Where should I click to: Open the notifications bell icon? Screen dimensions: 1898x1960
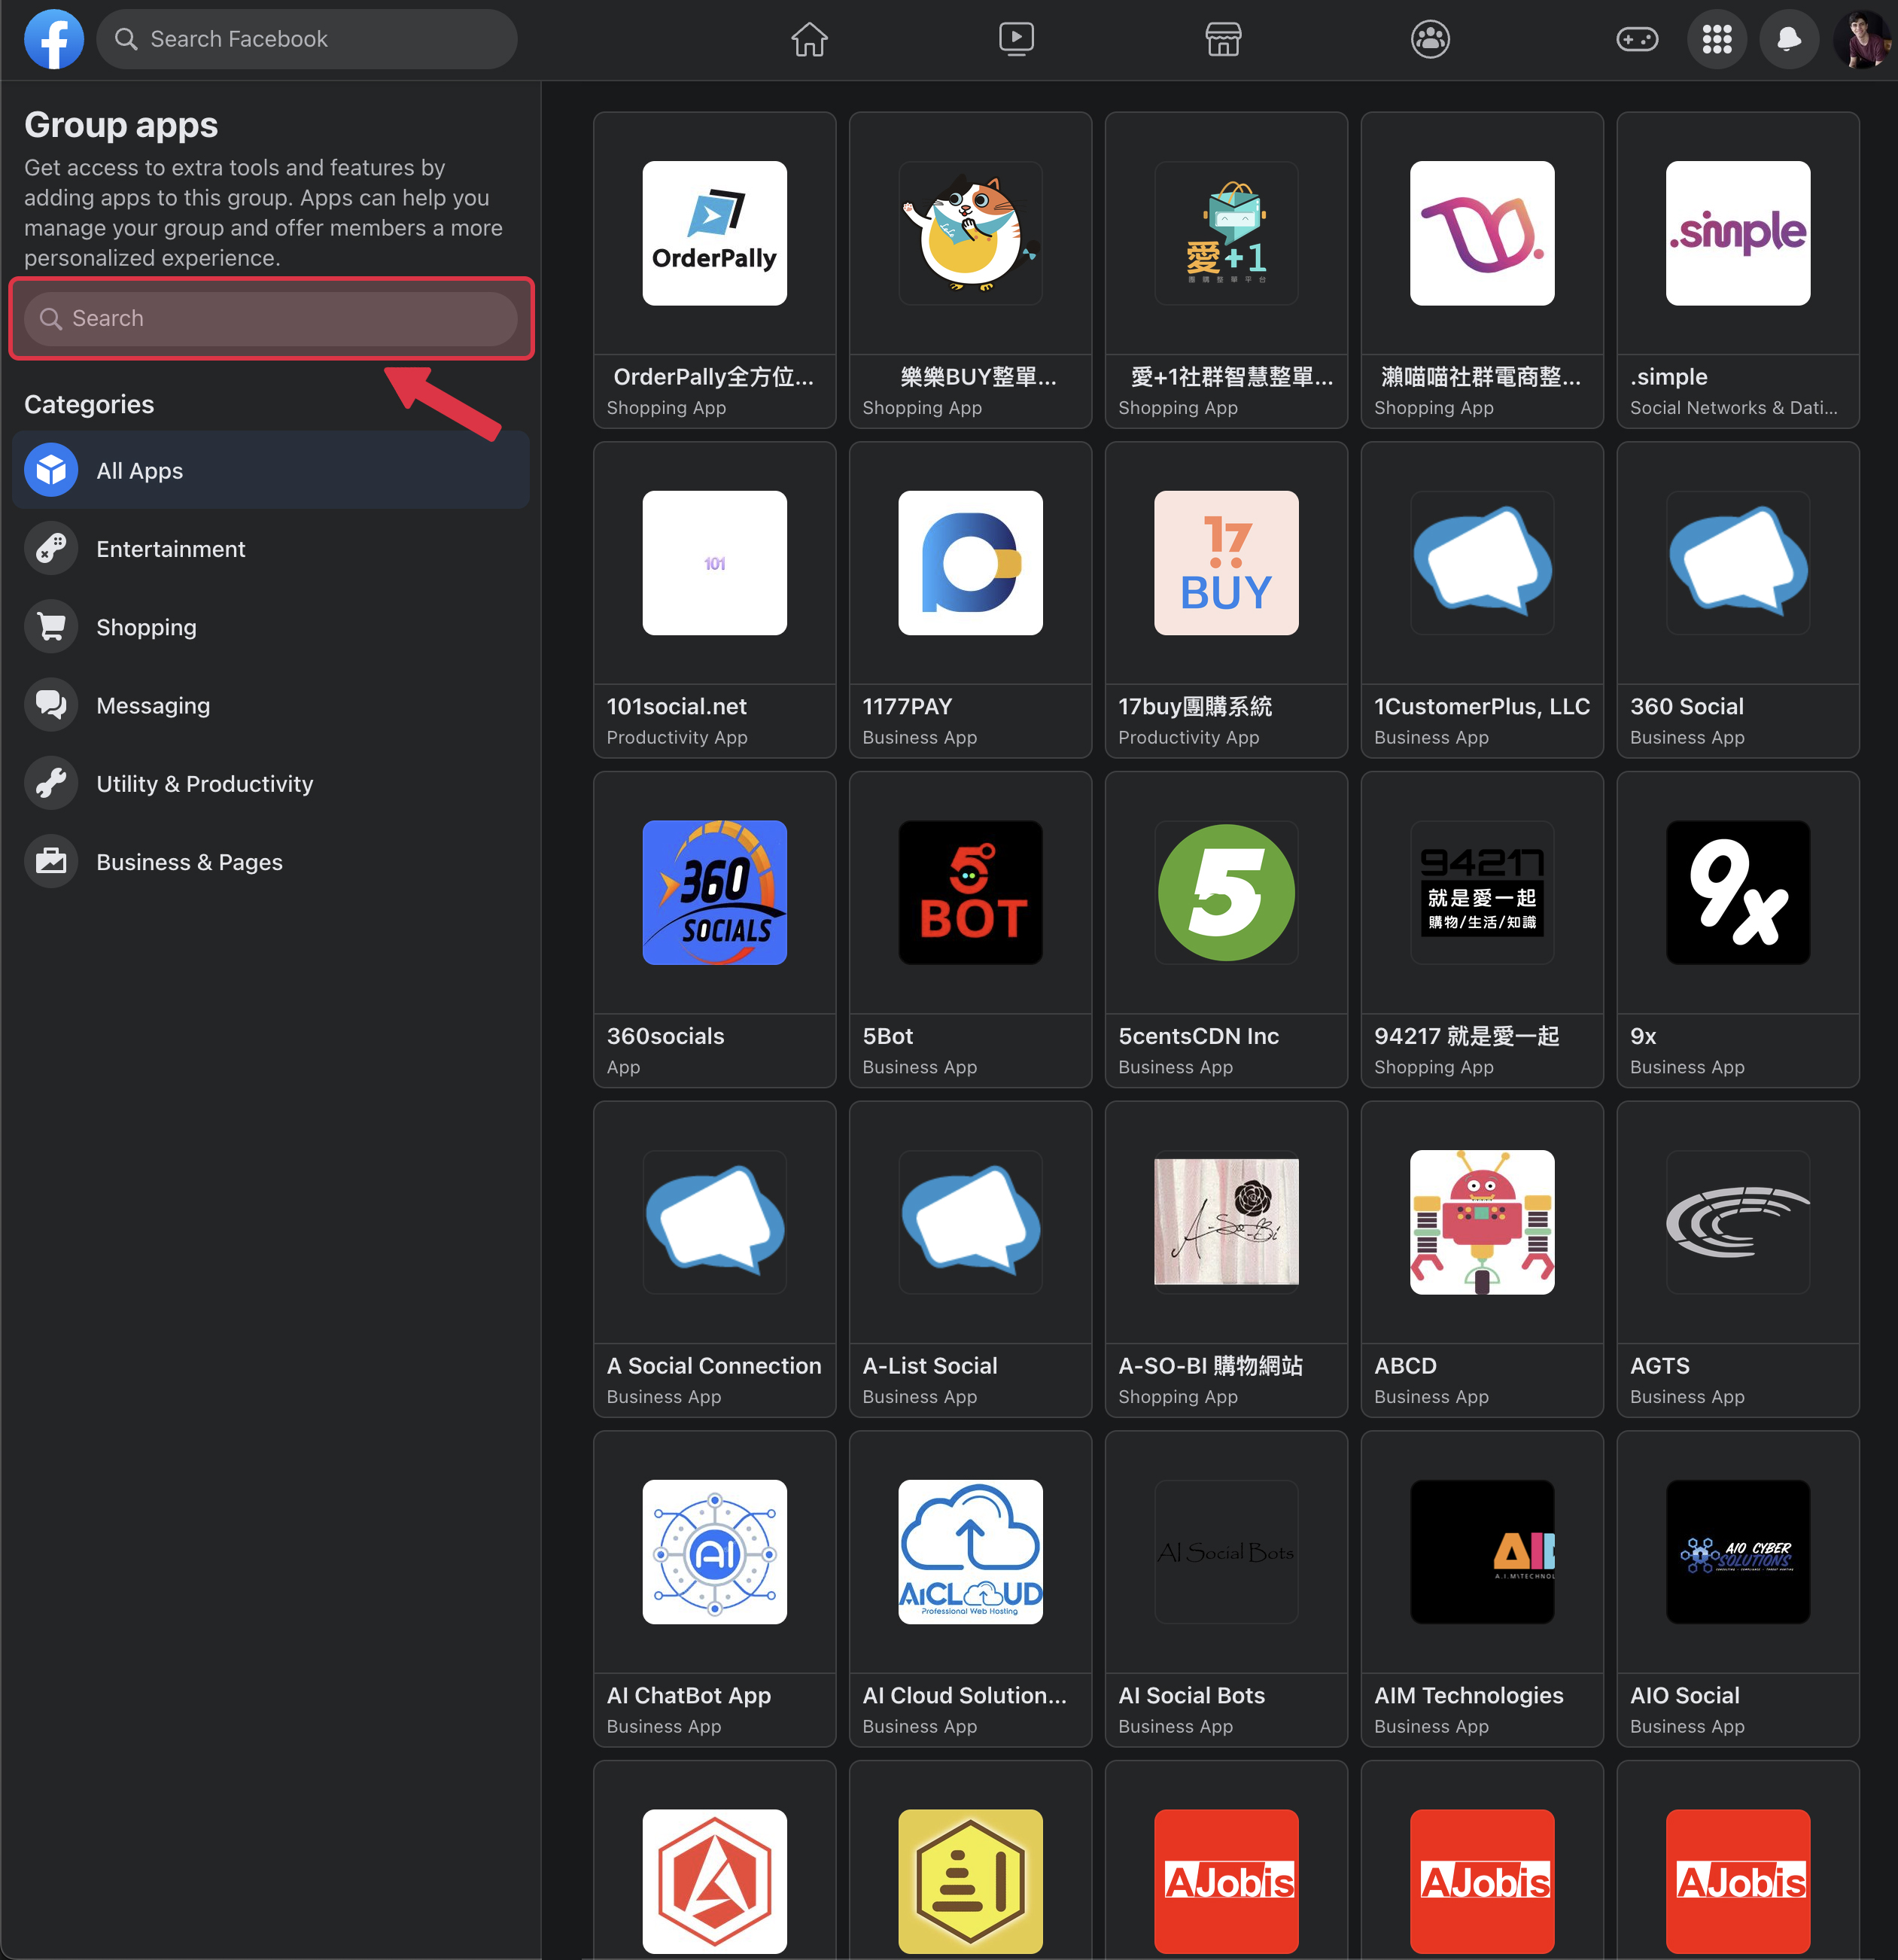point(1789,39)
